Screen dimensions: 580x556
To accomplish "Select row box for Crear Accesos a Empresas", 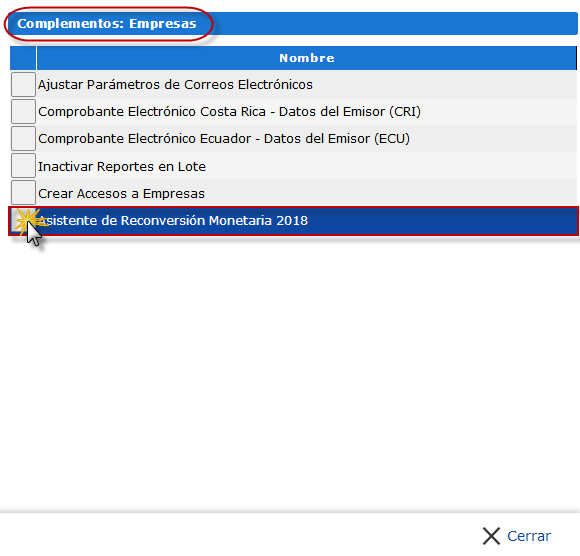I will click(23, 193).
